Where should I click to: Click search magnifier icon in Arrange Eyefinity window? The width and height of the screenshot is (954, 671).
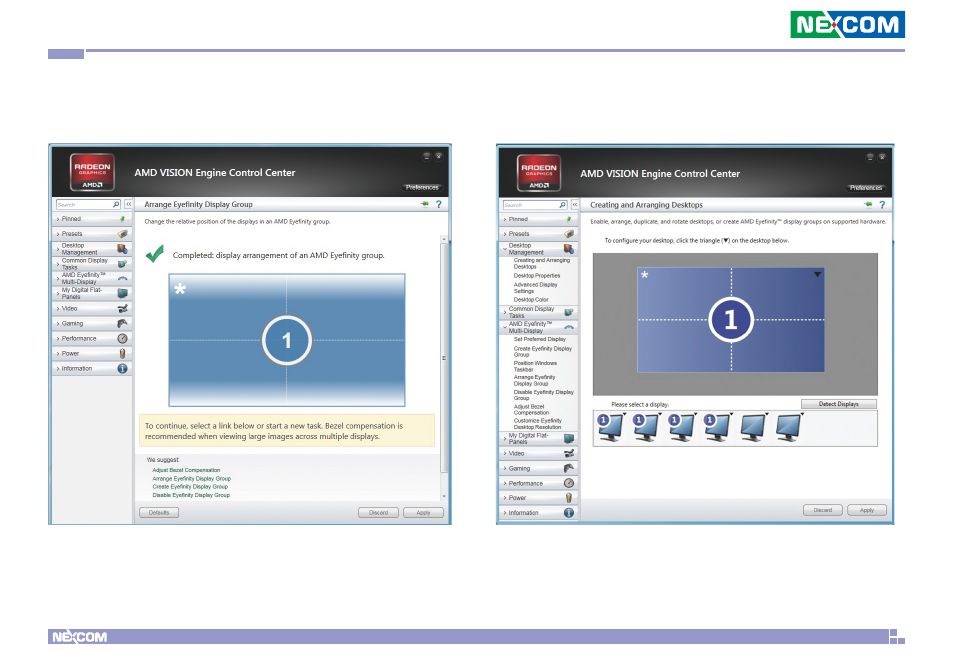click(x=116, y=204)
